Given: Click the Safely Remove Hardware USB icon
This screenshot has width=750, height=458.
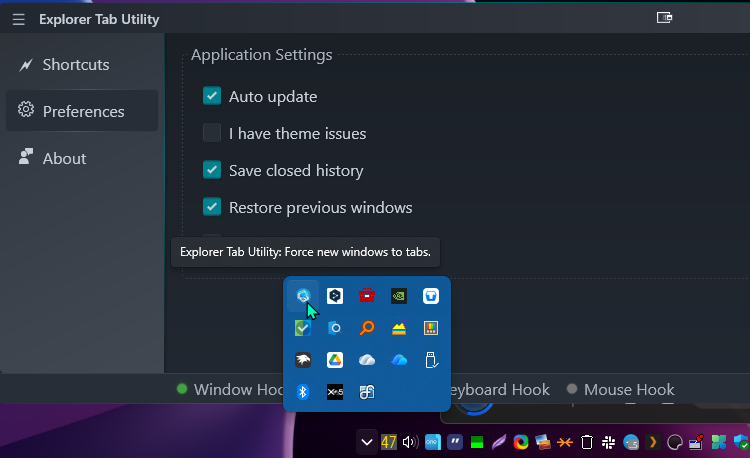Looking at the screenshot, I should [x=431, y=360].
